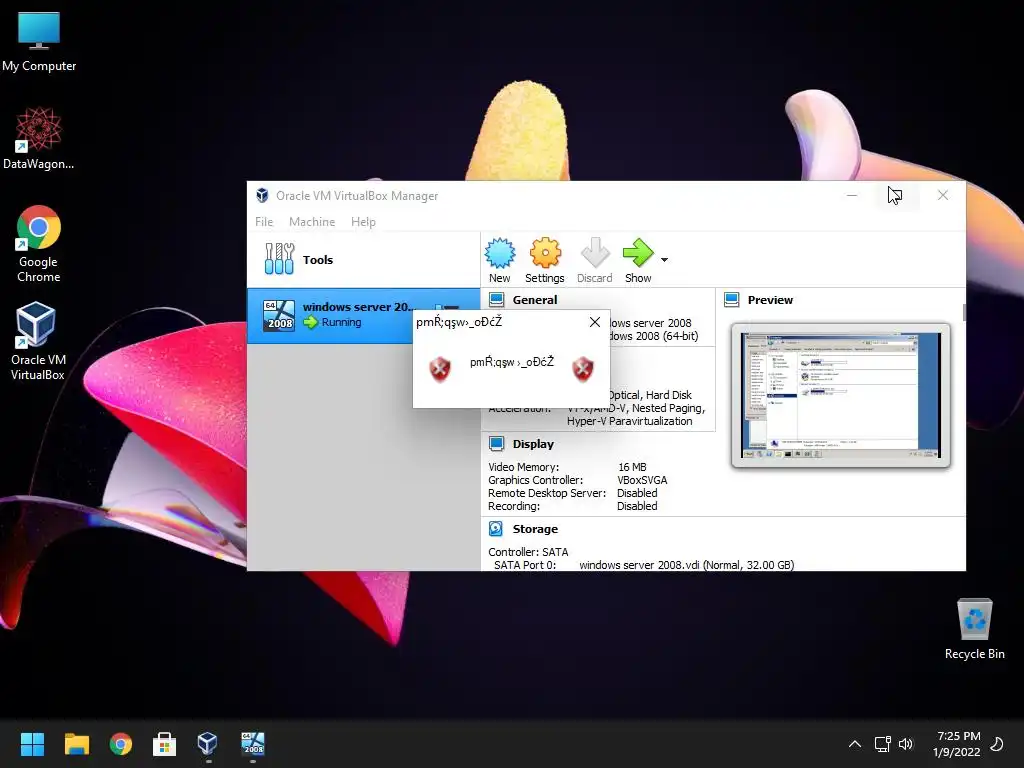1024x768 pixels.
Task: Click Hyper-V Paravirtualization text
Action: point(630,421)
